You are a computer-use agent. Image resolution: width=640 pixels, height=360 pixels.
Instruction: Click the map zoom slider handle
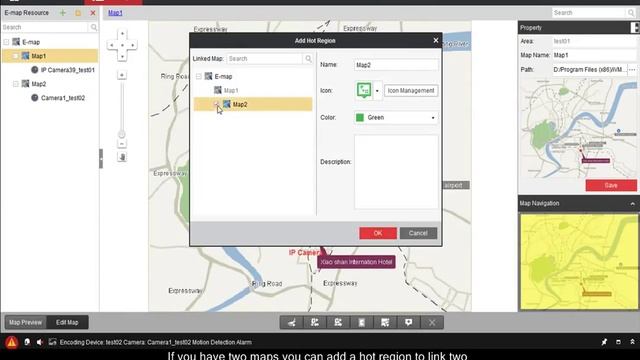click(x=122, y=134)
